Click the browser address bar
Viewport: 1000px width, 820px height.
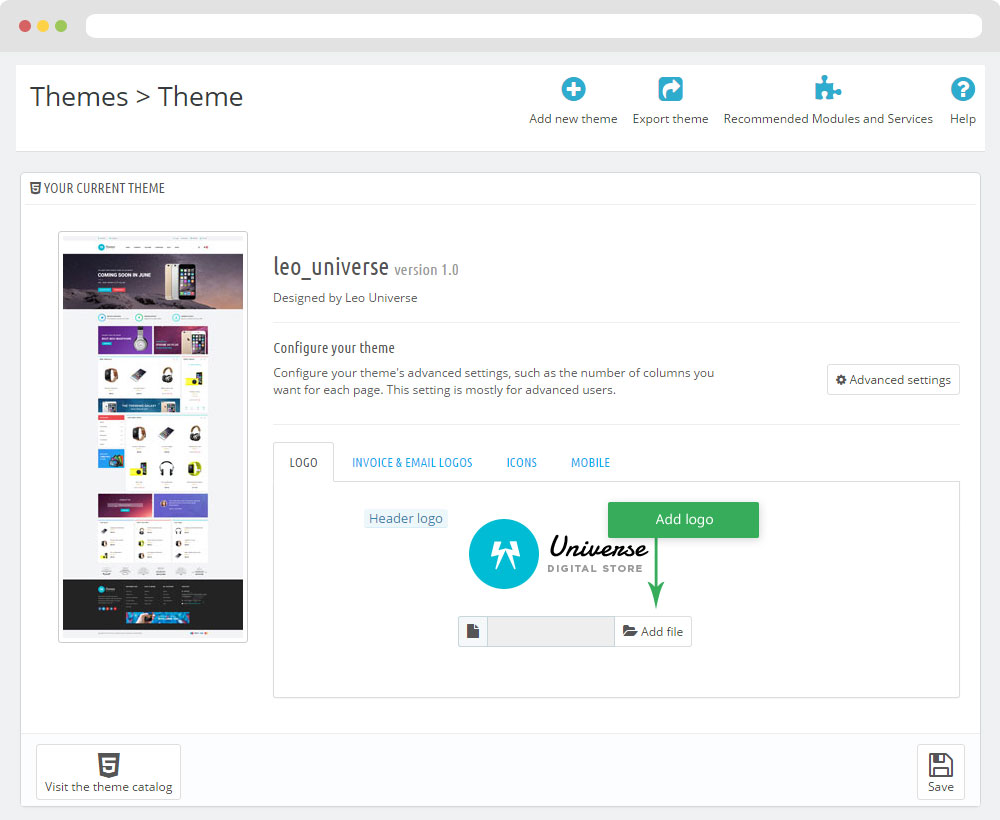[533, 26]
